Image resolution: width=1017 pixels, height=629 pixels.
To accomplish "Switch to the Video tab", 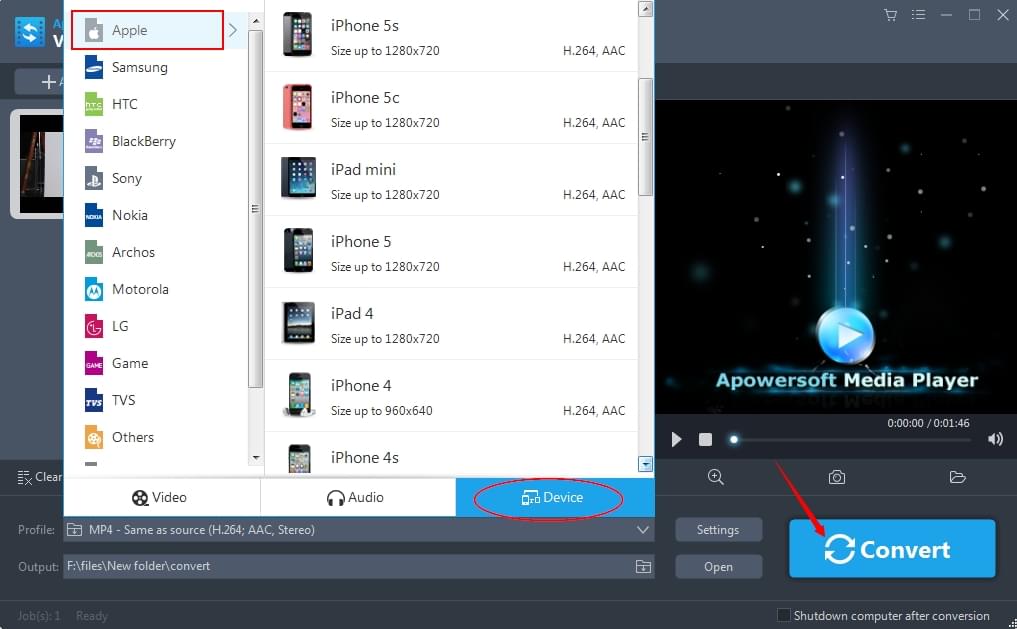I will pyautogui.click(x=160, y=497).
